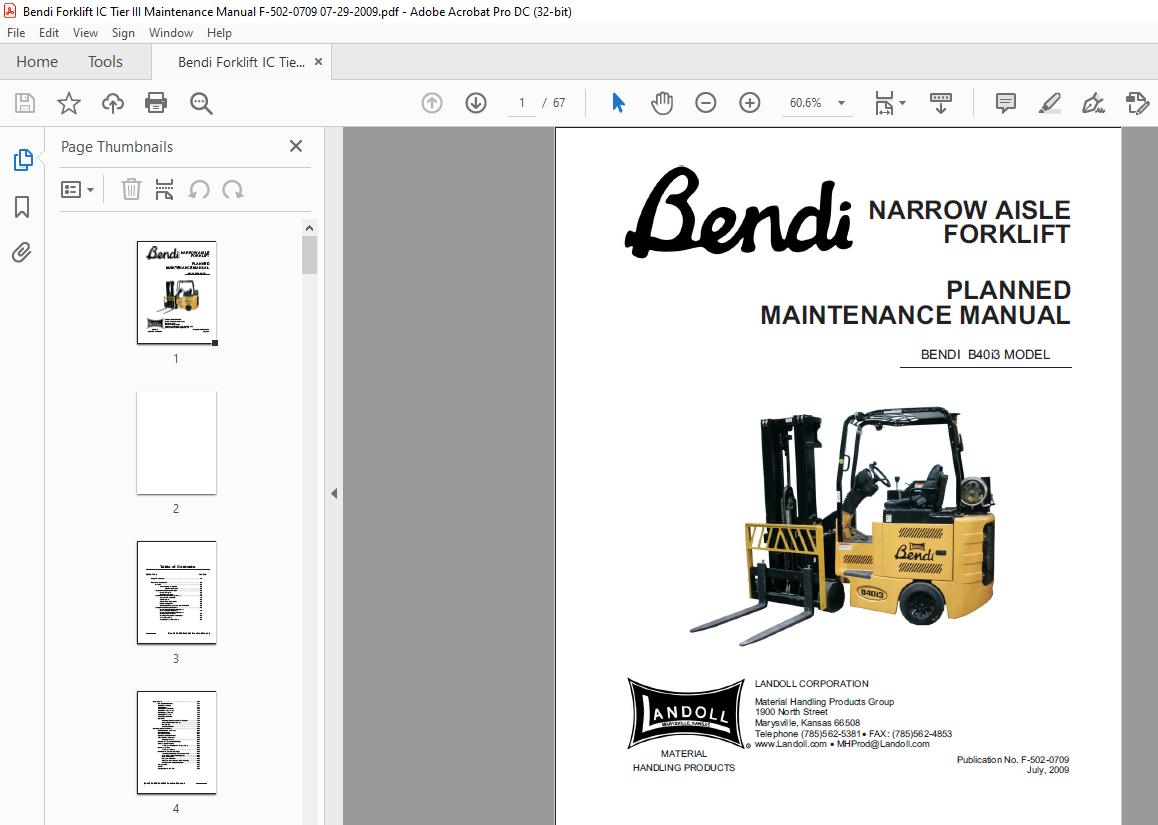Activate the Hand pan tool
The image size is (1158, 825).
(x=662, y=103)
